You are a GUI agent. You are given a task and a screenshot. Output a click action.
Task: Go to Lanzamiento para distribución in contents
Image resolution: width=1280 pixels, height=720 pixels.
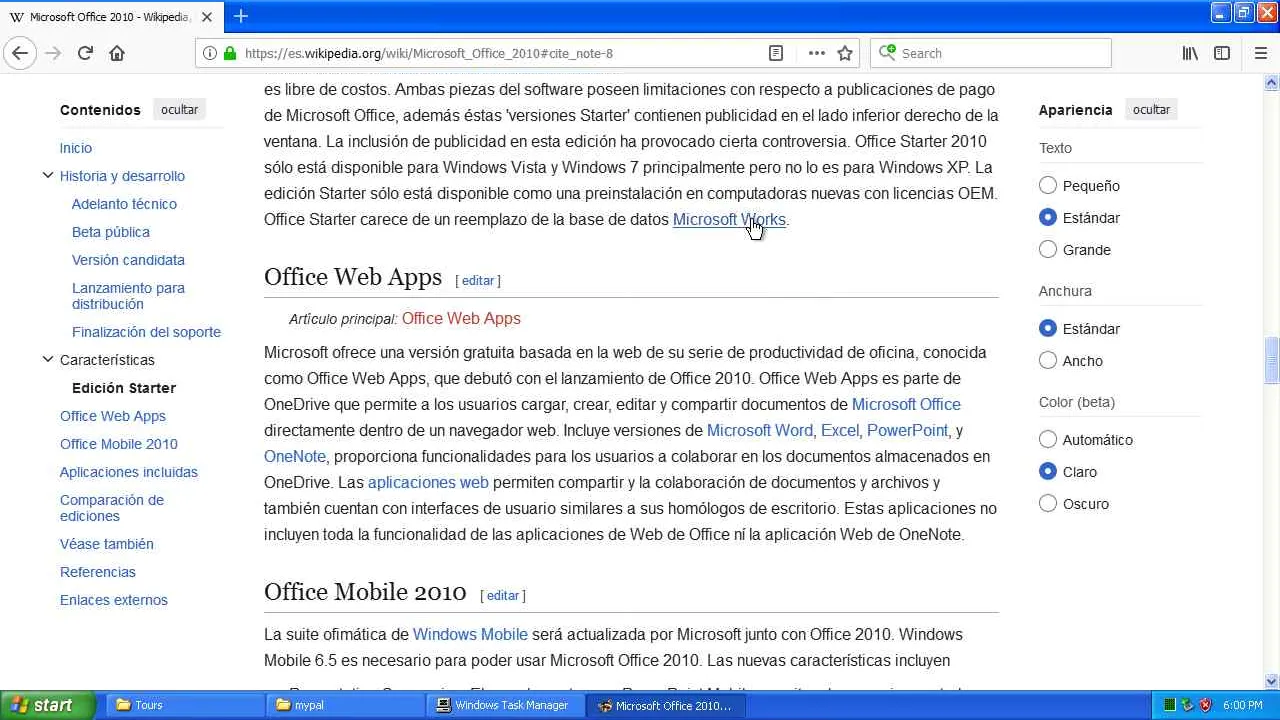click(128, 296)
